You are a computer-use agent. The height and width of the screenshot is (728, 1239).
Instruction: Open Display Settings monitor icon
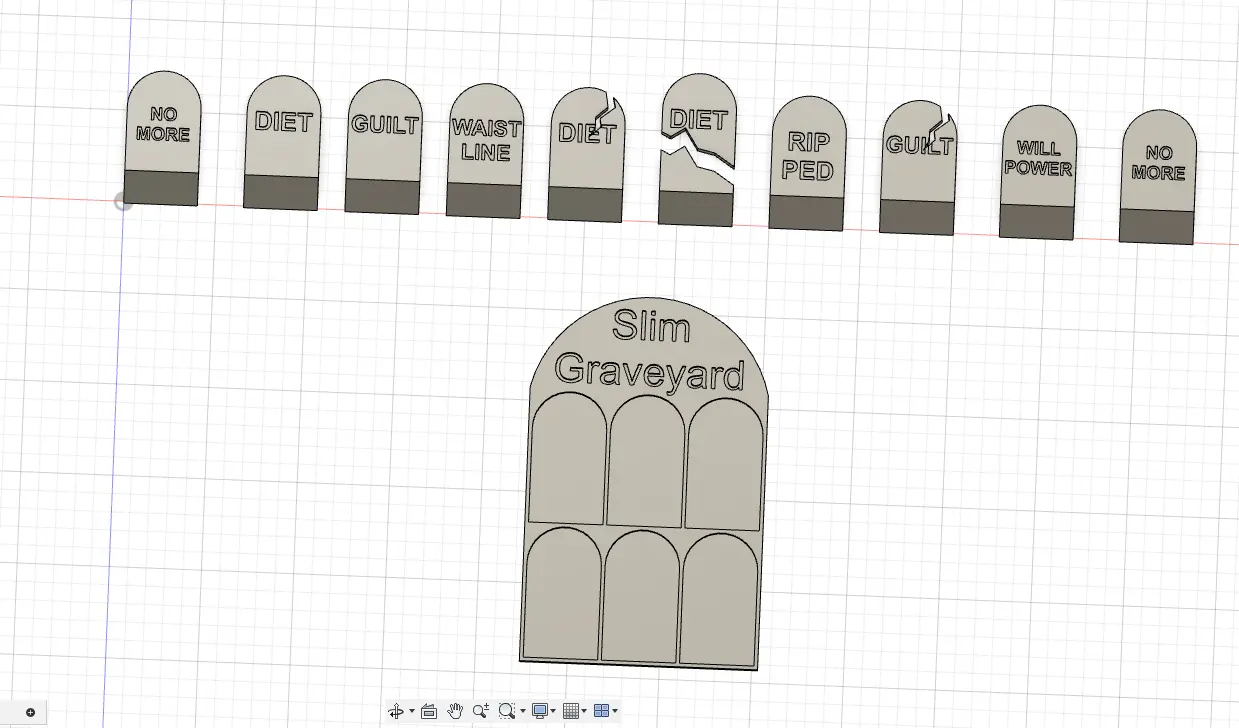(540, 711)
